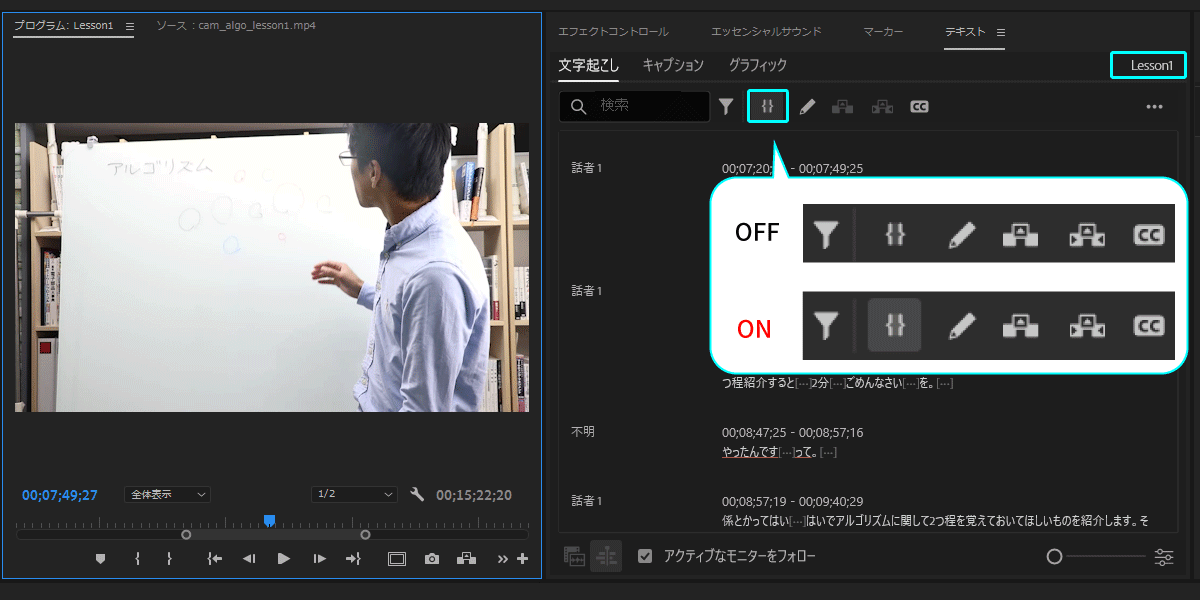Click timecode 00;08;47;25 - 00;08;57;16

coord(792,433)
